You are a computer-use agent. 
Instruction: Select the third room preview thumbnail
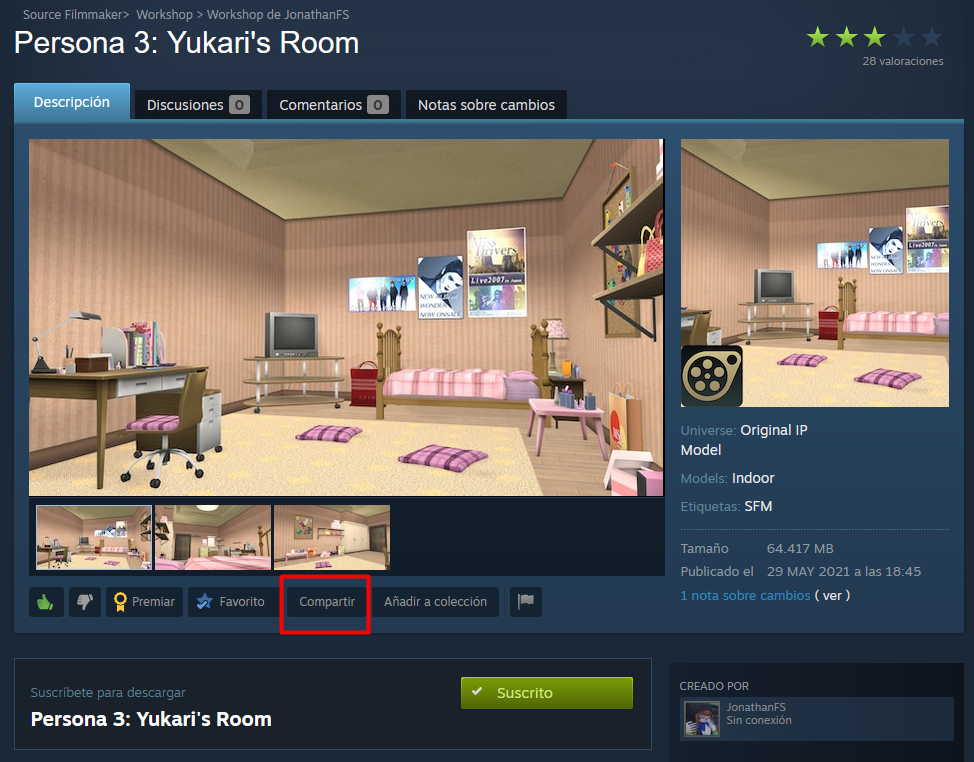tap(332, 537)
